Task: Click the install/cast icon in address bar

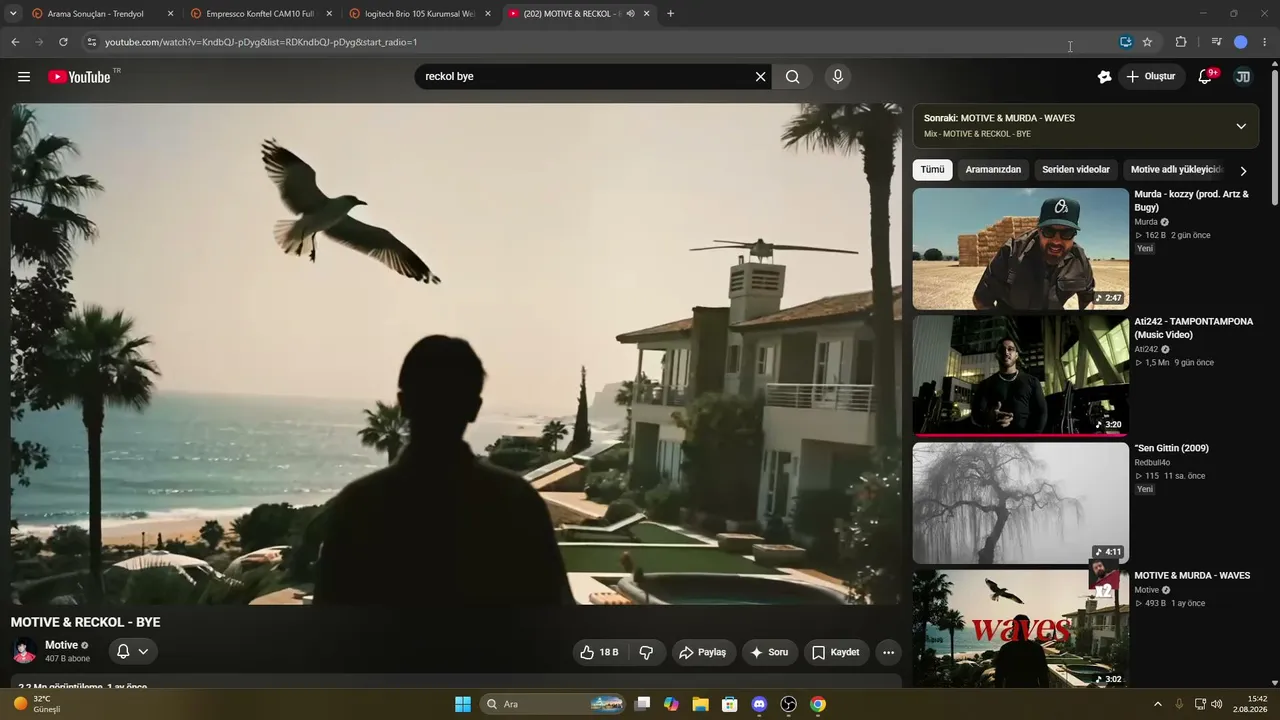Action: (x=1126, y=42)
